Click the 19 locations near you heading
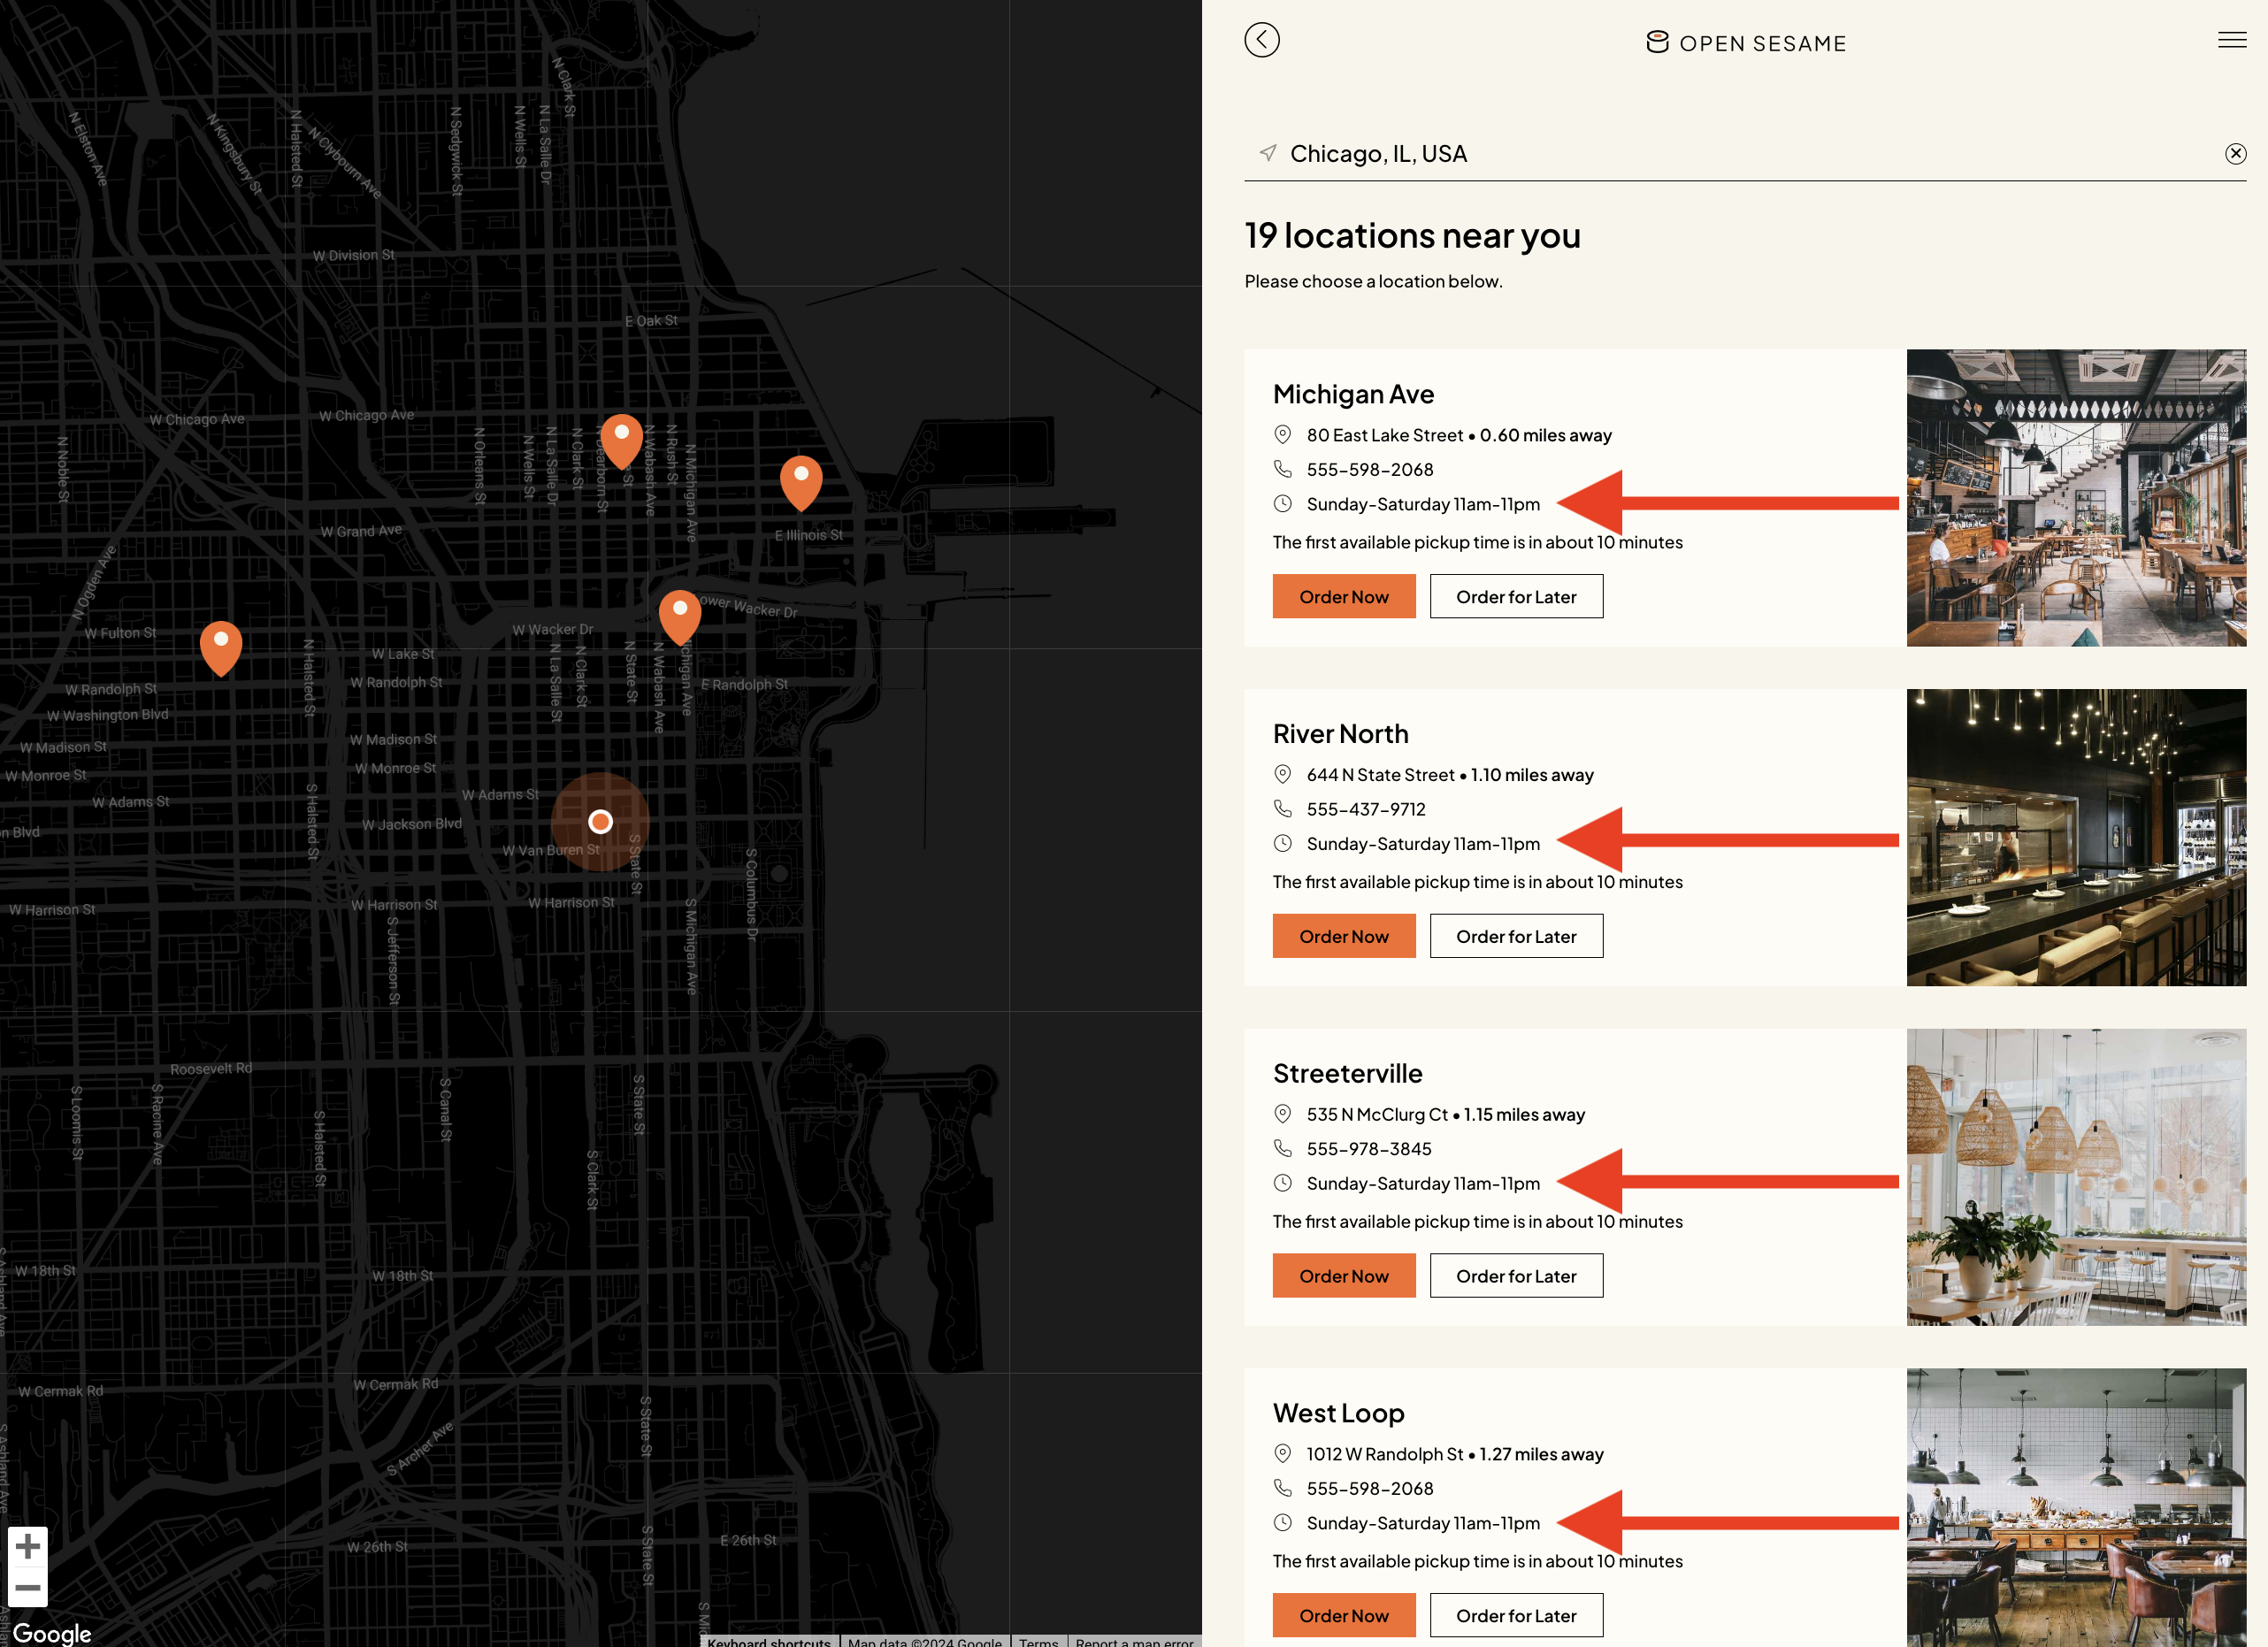2268x1647 pixels. [1411, 236]
